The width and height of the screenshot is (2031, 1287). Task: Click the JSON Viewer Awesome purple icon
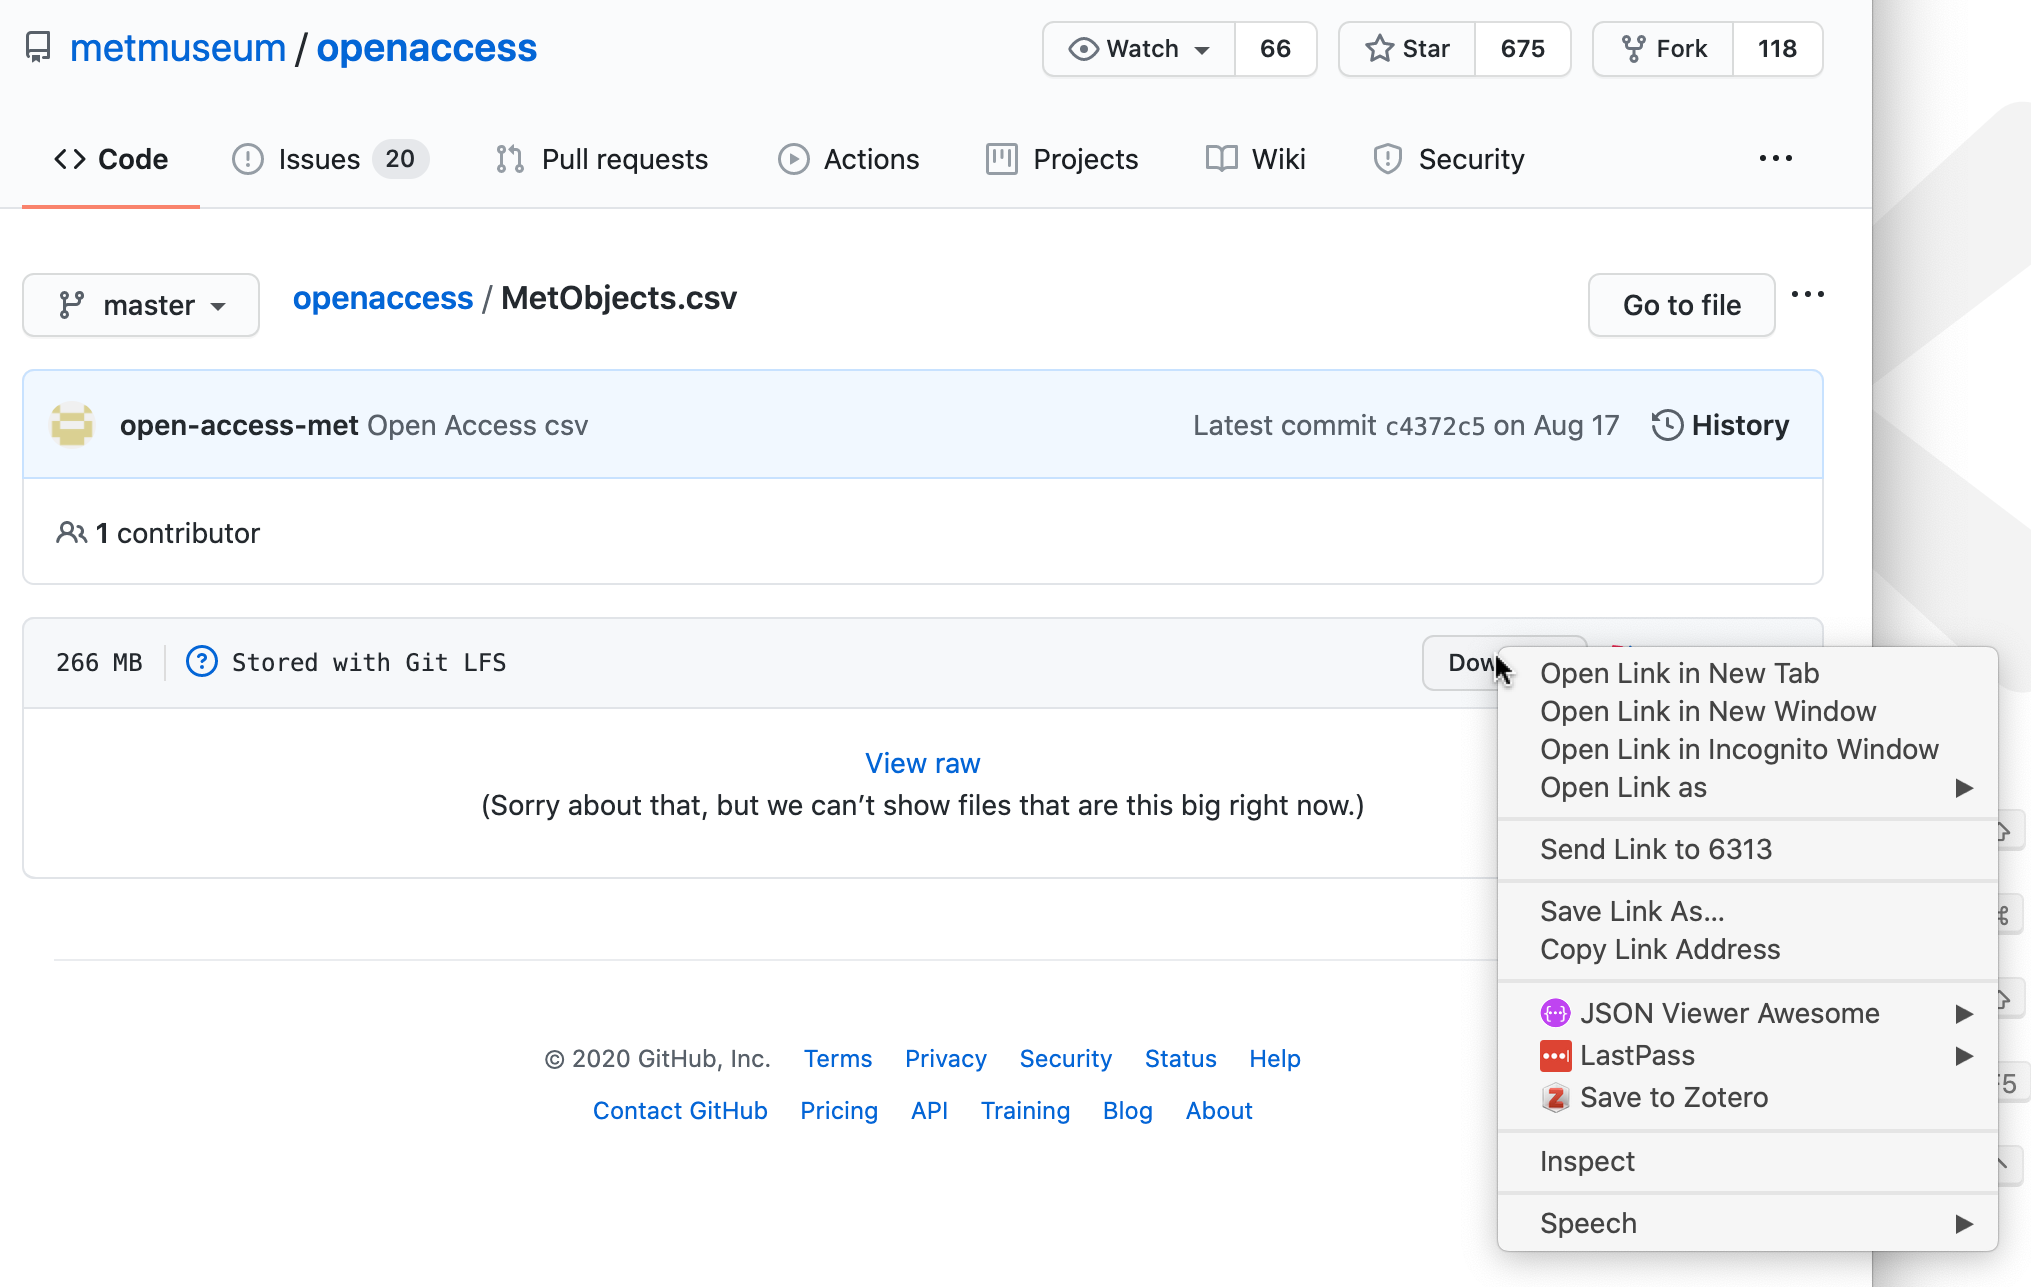point(1555,1013)
